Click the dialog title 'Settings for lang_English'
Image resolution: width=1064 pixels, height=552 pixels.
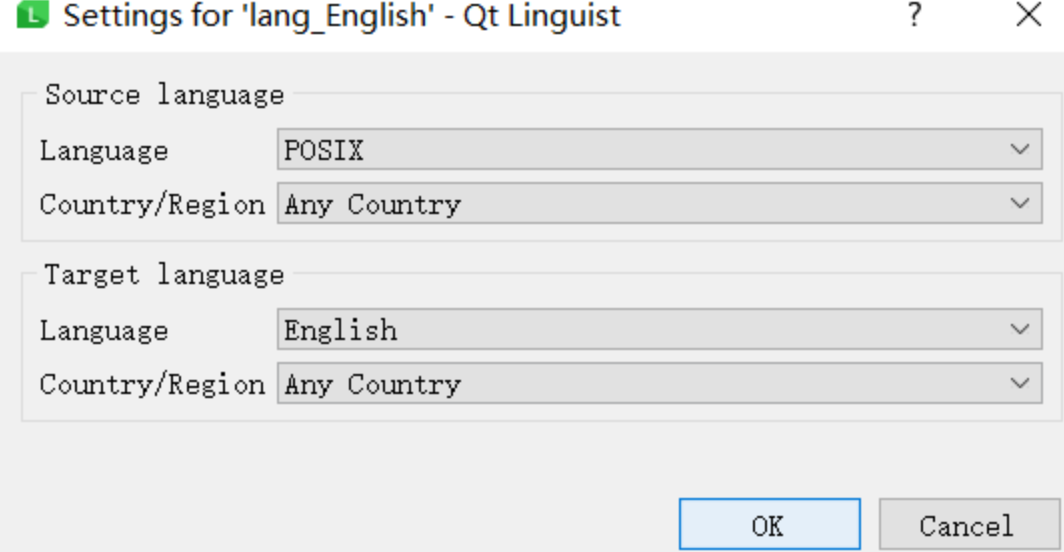(x=342, y=16)
